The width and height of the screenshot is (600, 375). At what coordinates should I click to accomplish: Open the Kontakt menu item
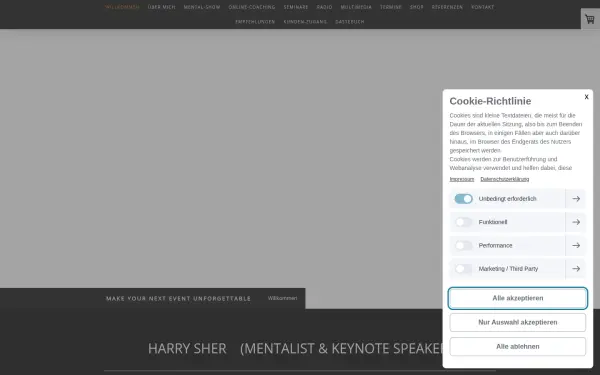coord(483,7)
